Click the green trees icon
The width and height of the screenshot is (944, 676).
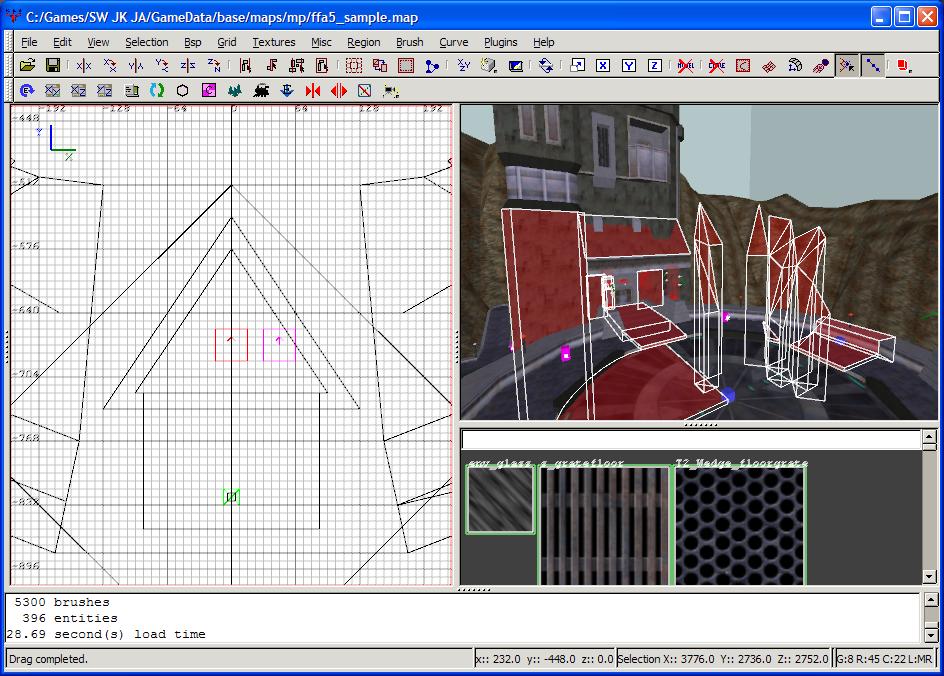pos(235,91)
